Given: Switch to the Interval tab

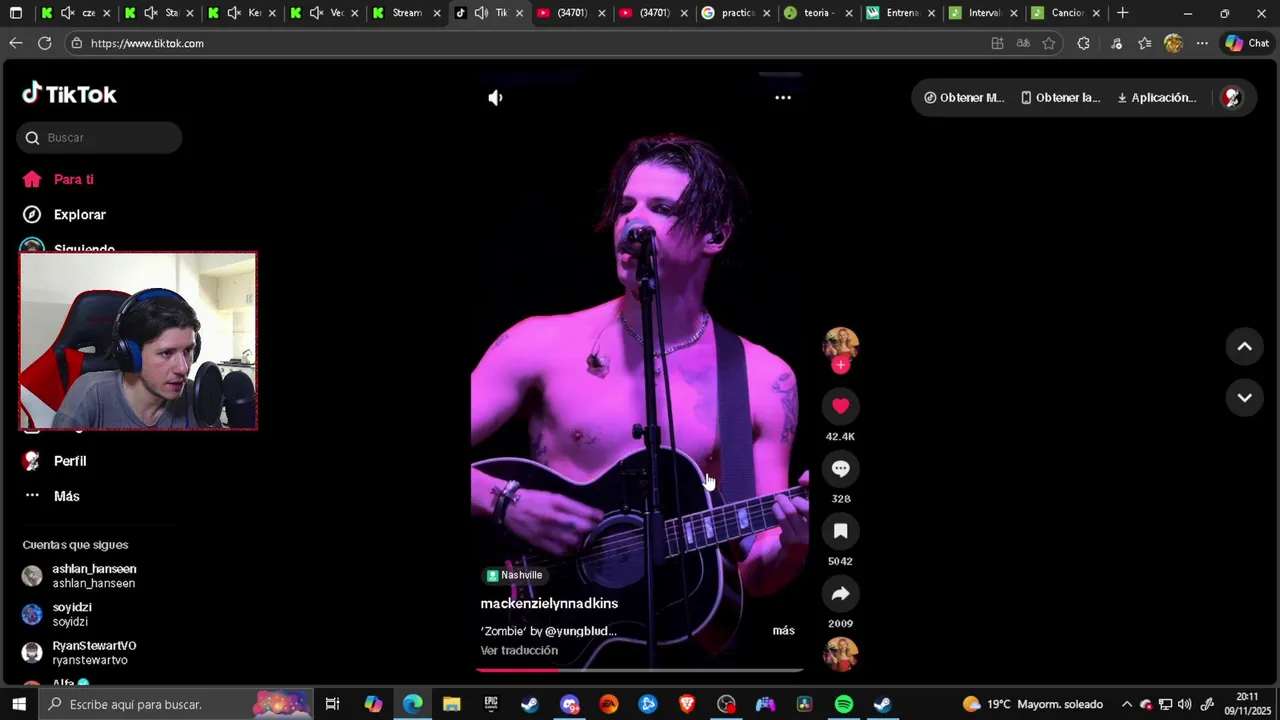Looking at the screenshot, I should click(x=983, y=13).
